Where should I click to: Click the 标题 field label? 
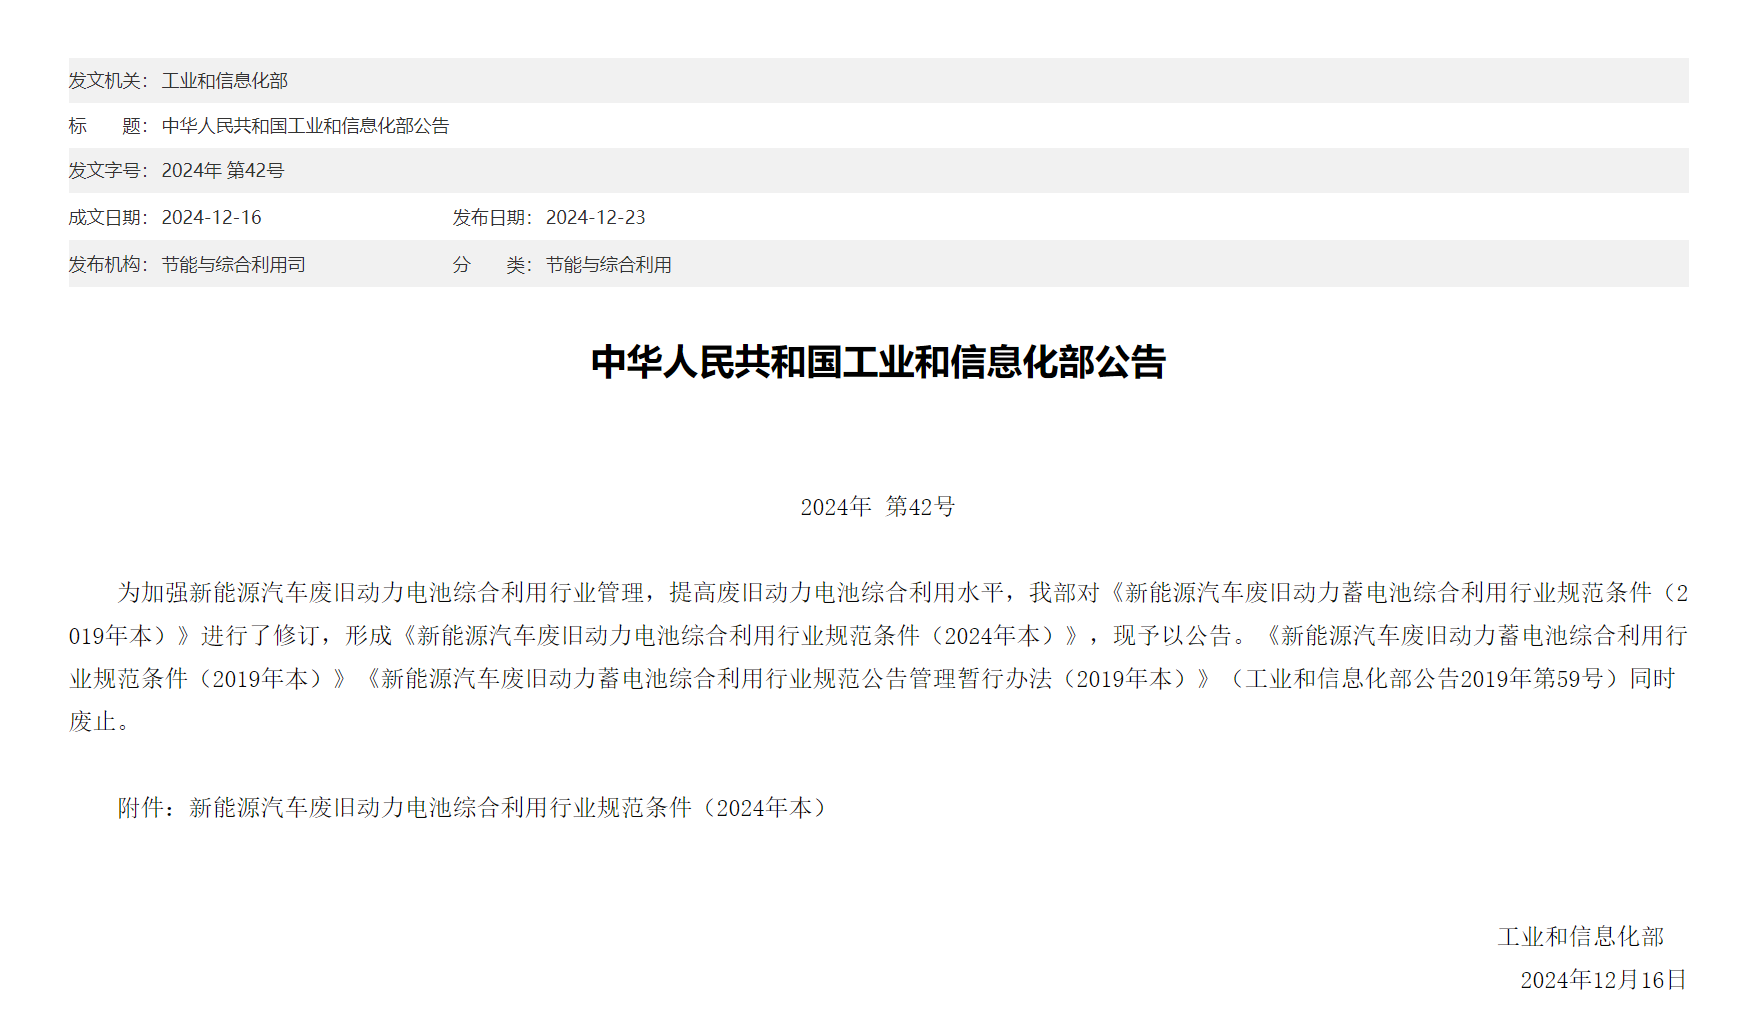coord(107,126)
